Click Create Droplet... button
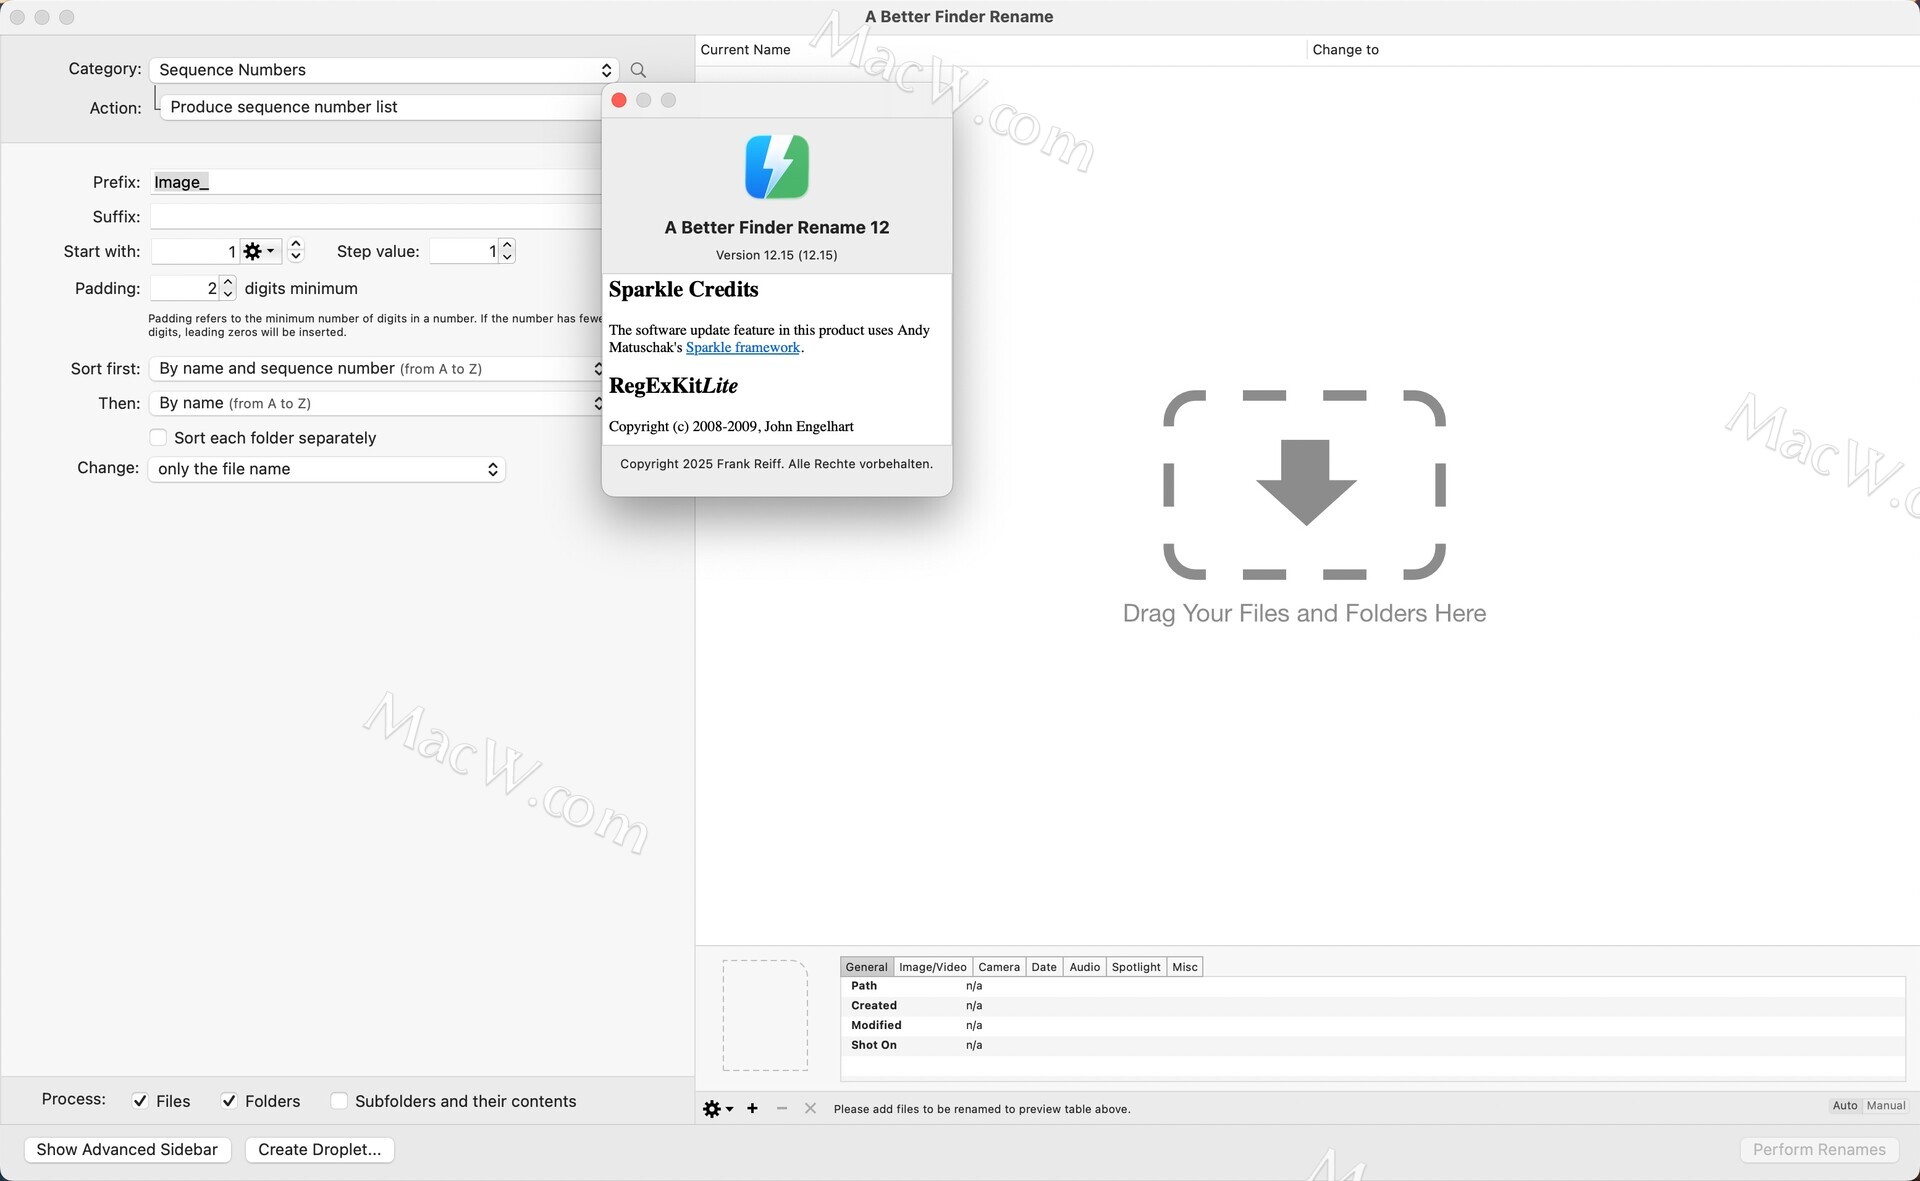Screen dimensions: 1920x1181 319,1150
